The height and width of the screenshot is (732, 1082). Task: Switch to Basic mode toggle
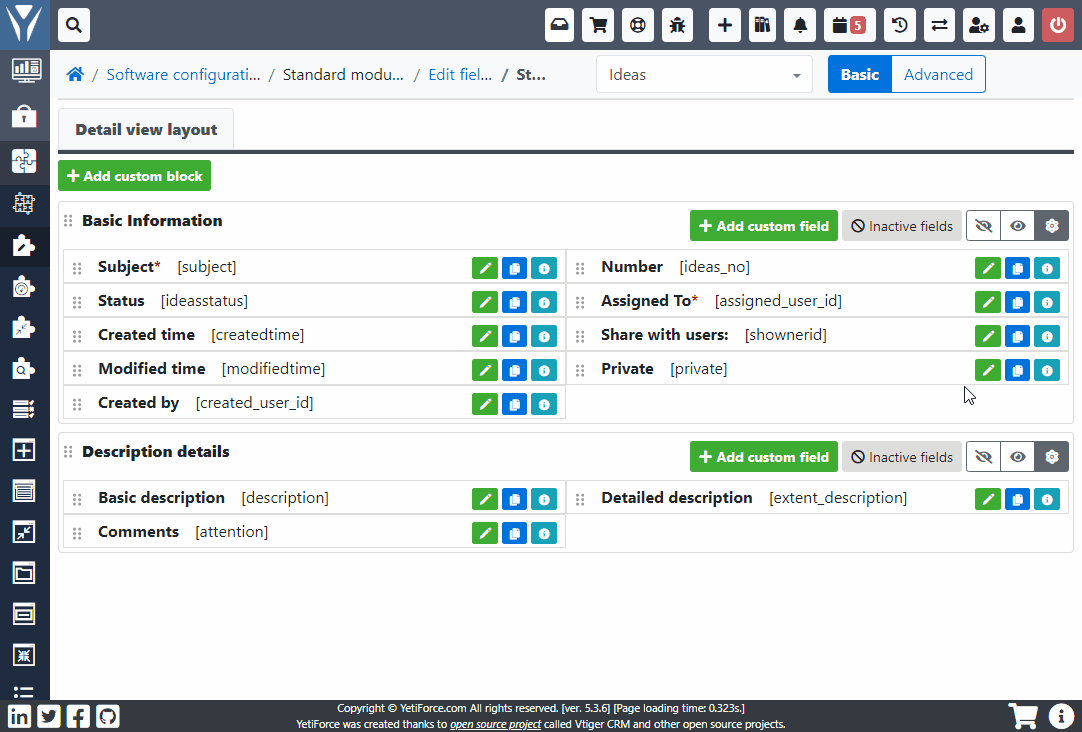(x=860, y=75)
